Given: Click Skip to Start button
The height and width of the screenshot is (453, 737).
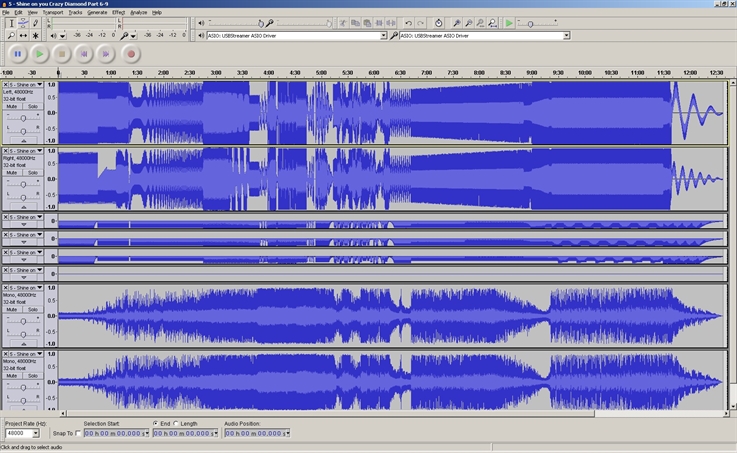Looking at the screenshot, I should pos(84,54).
